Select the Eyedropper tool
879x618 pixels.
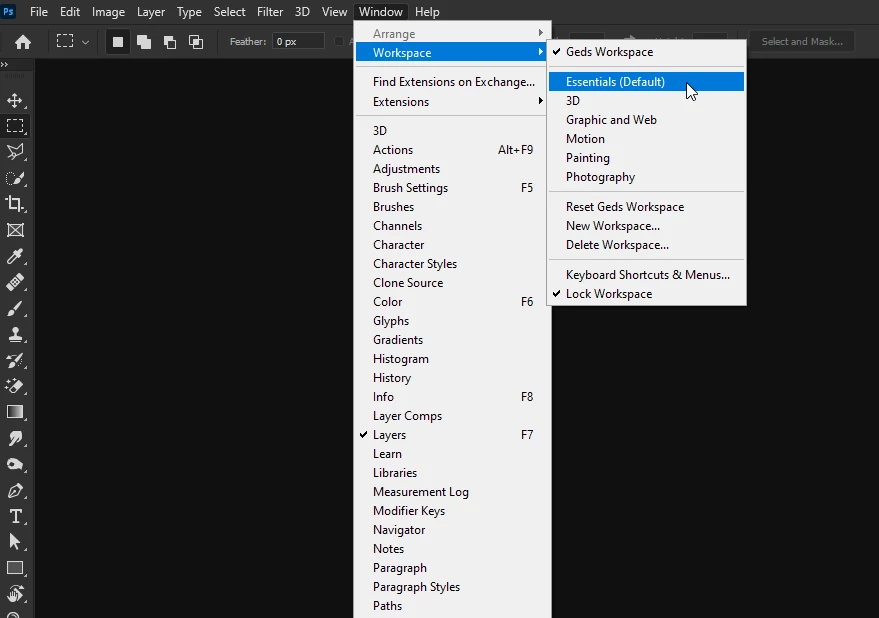15,256
